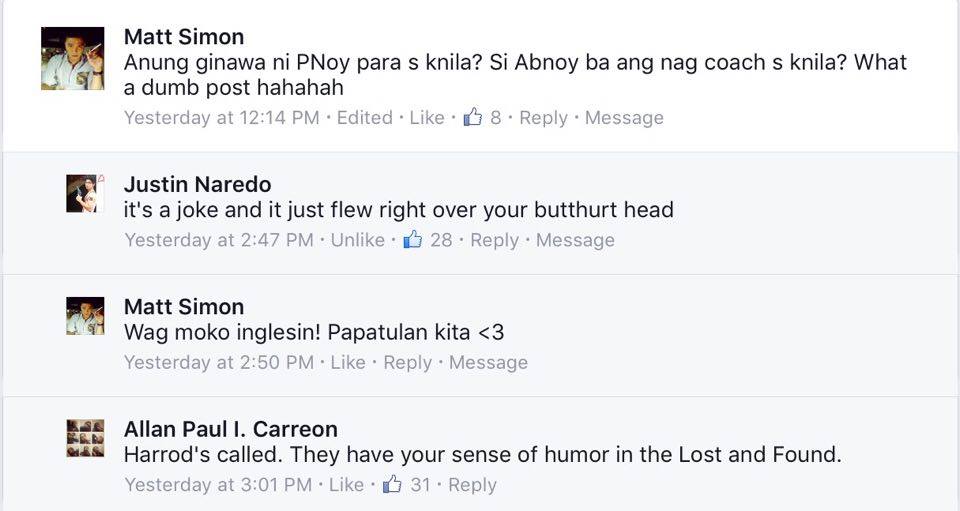
Task: Open Matt Simon's profile picture on first comment
Action: (72, 58)
